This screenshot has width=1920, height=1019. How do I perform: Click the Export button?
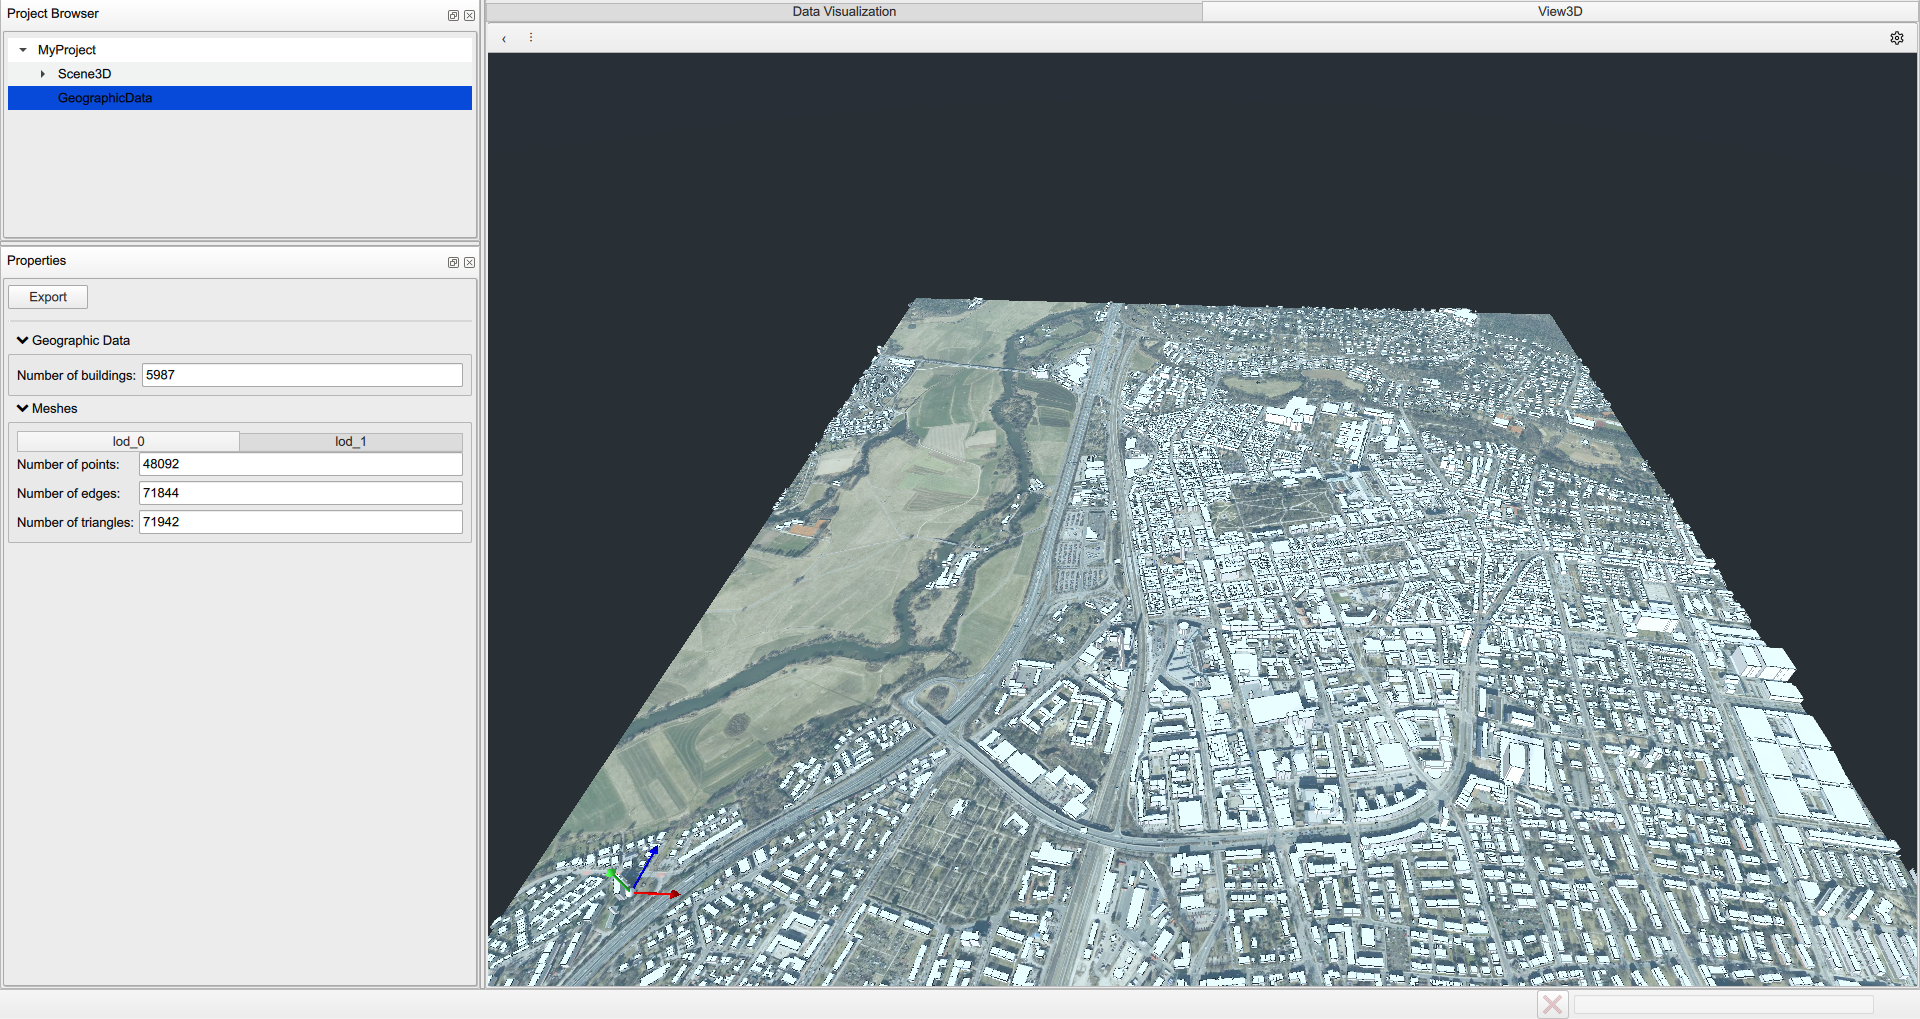(48, 297)
